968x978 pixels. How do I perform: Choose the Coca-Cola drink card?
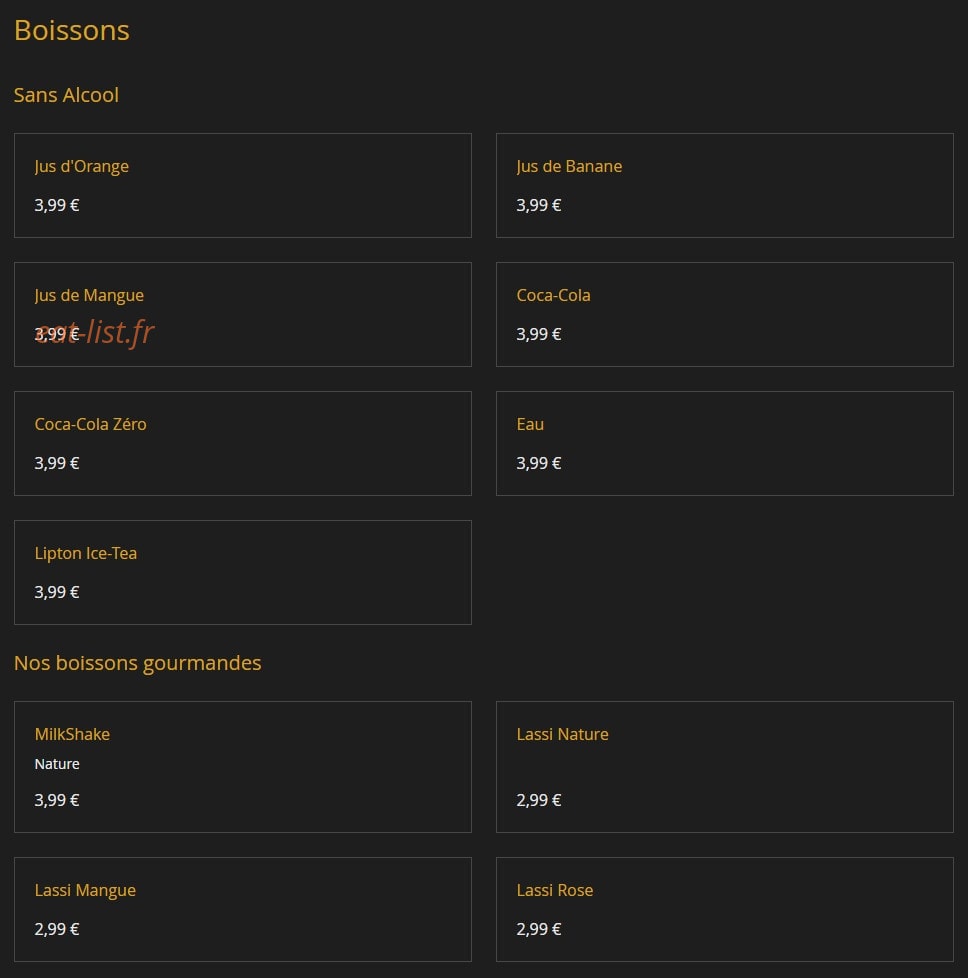[725, 314]
